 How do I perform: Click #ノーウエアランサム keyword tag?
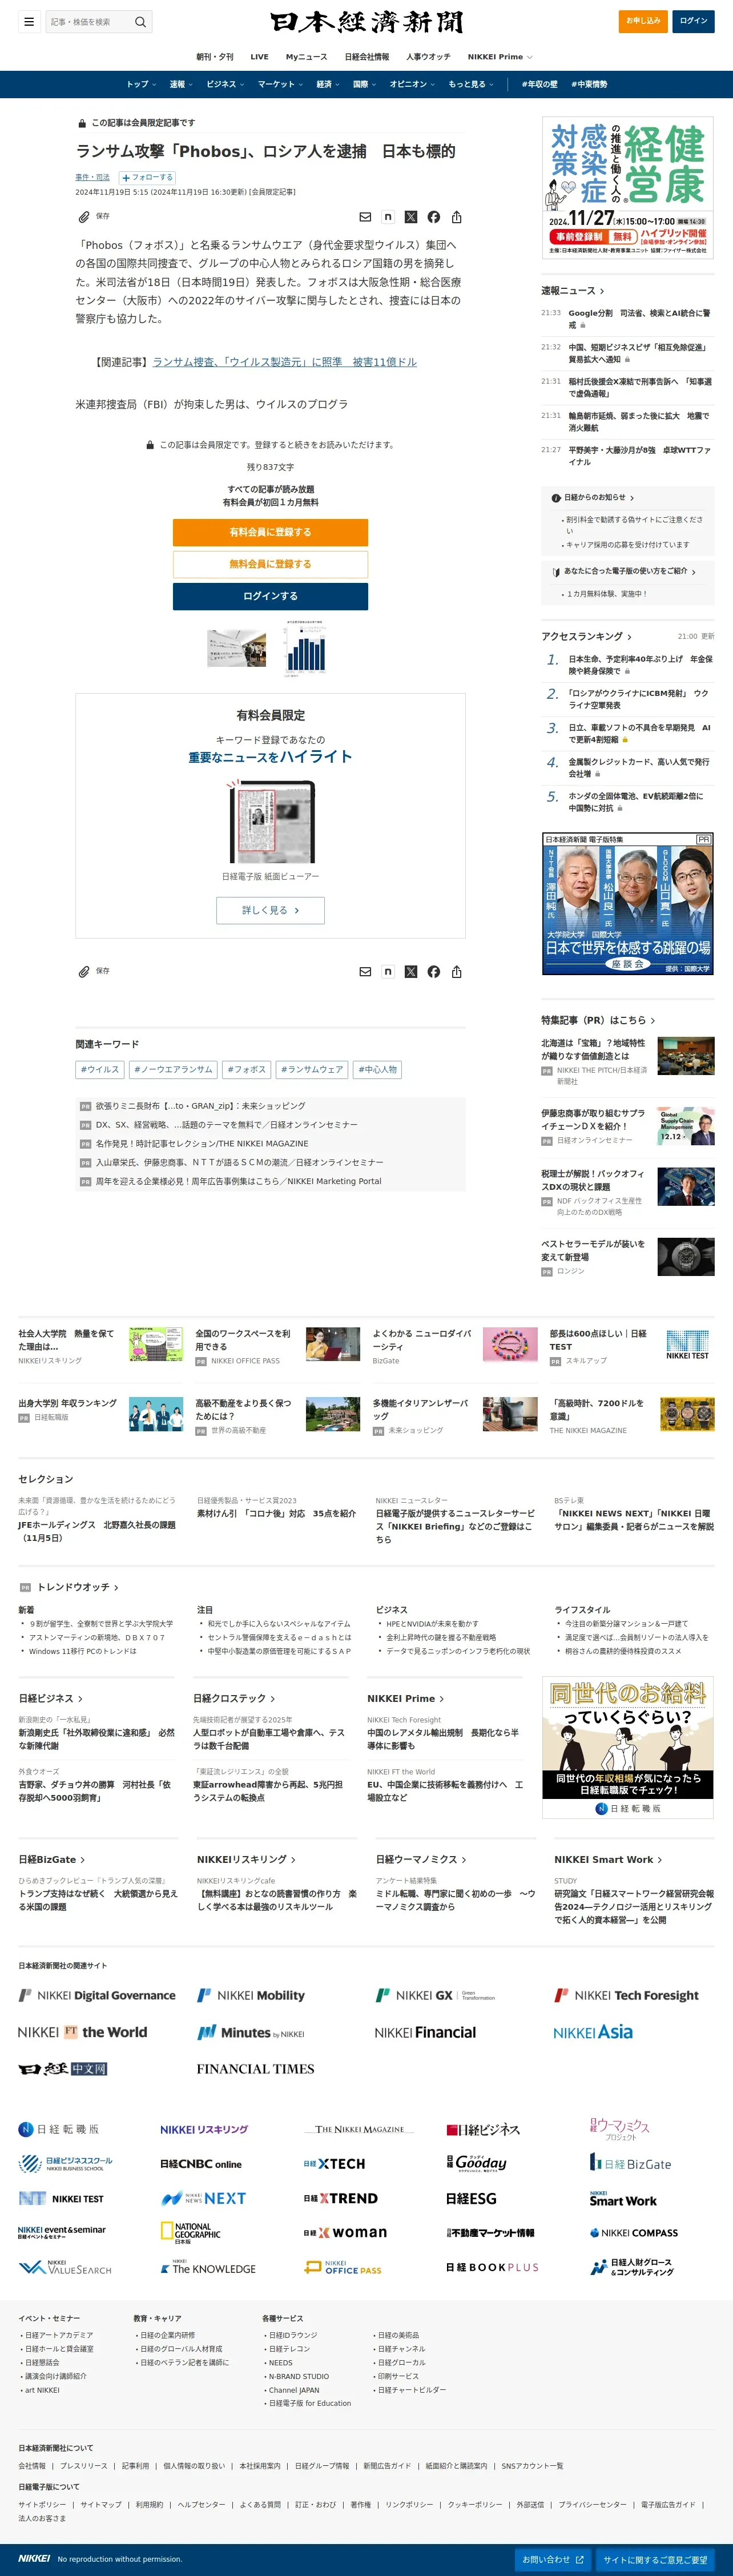point(173,1069)
